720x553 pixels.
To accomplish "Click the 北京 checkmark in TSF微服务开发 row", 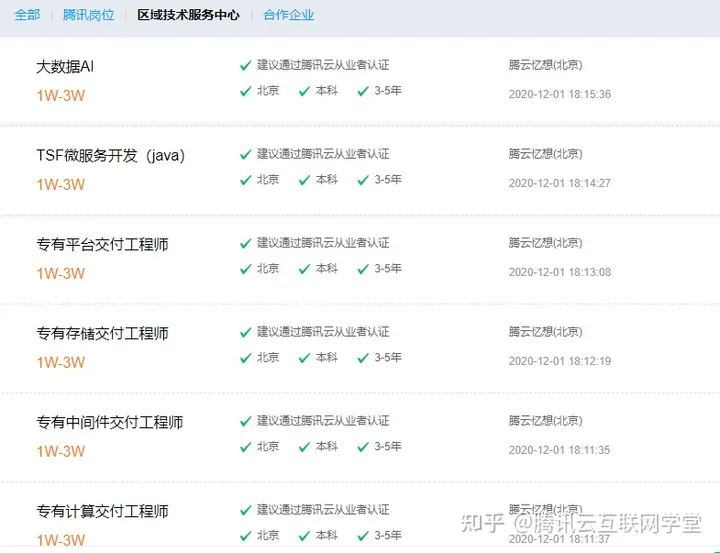I will click(246, 181).
